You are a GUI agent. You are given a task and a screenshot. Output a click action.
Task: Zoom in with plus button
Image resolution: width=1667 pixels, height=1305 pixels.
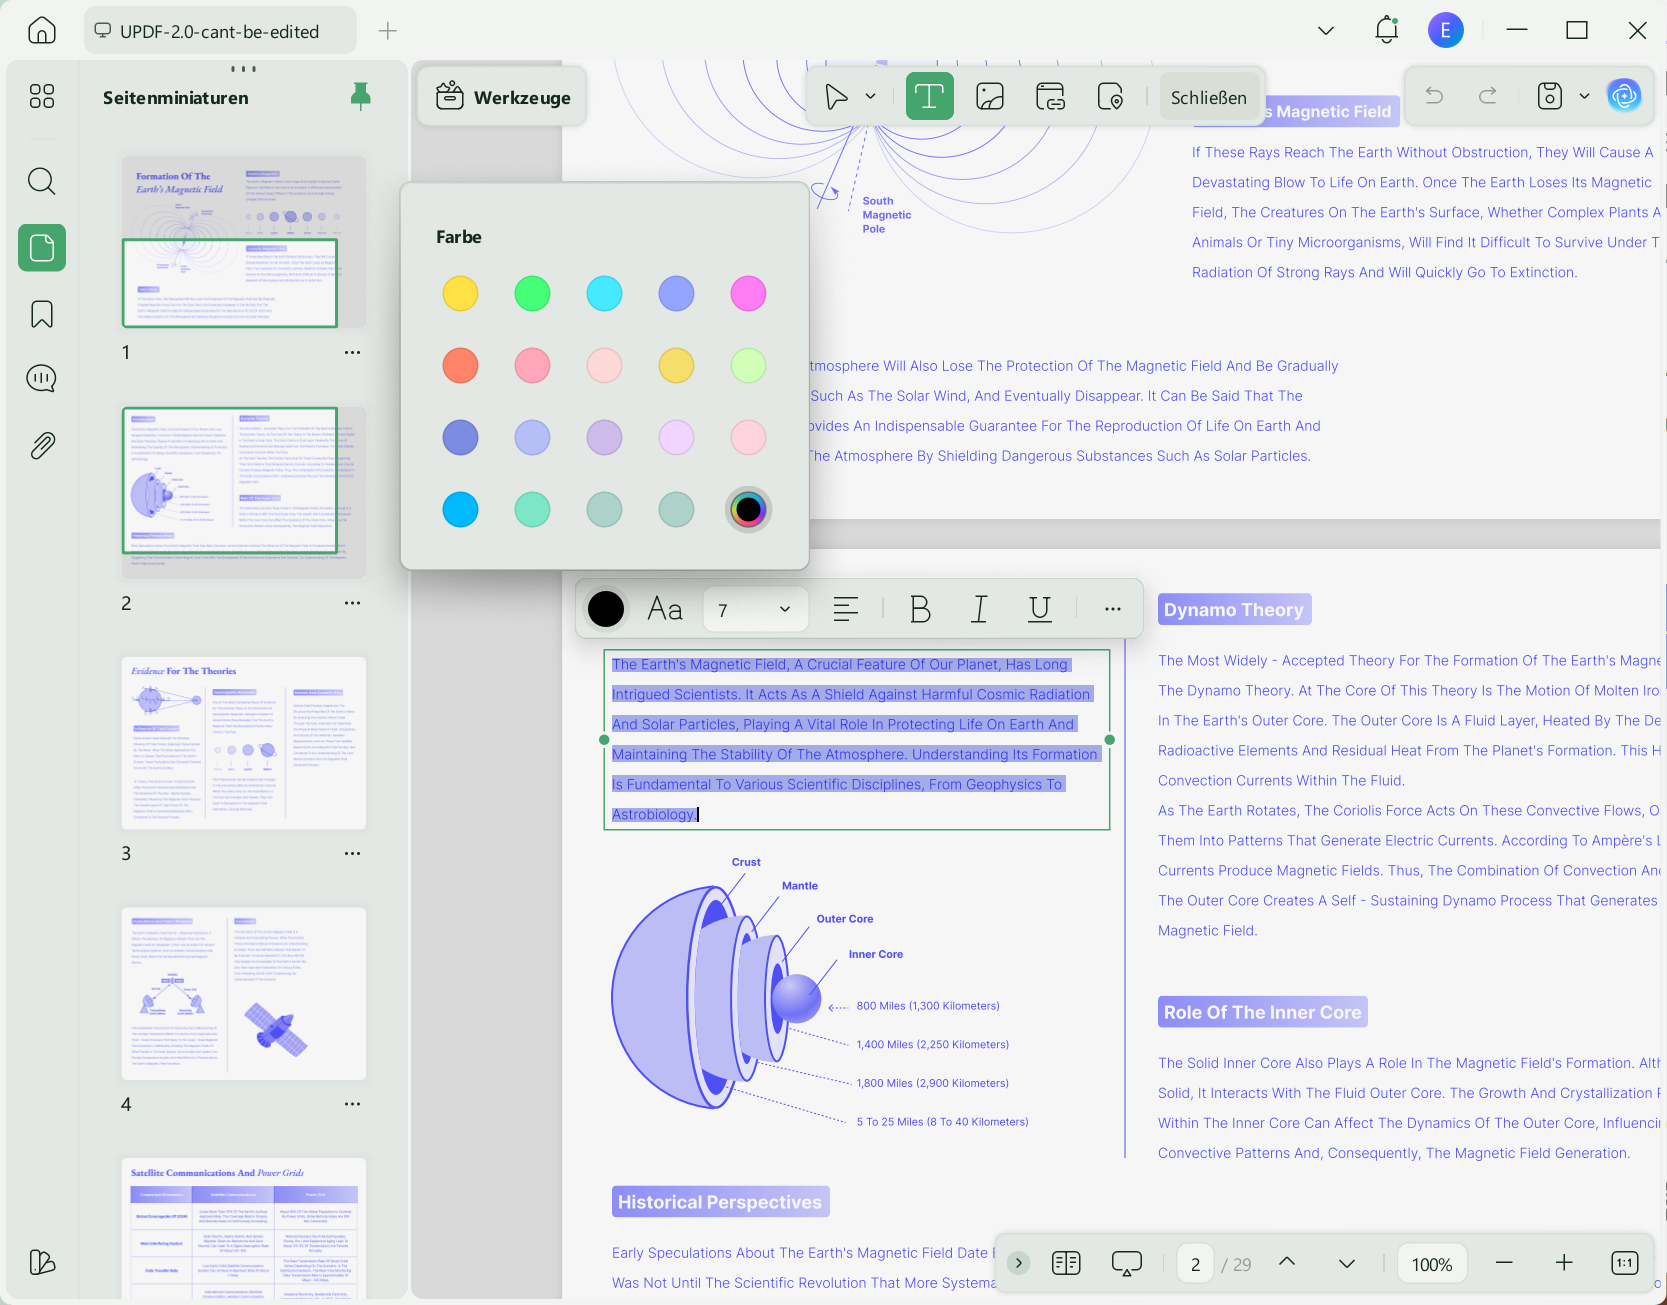point(1565,1263)
